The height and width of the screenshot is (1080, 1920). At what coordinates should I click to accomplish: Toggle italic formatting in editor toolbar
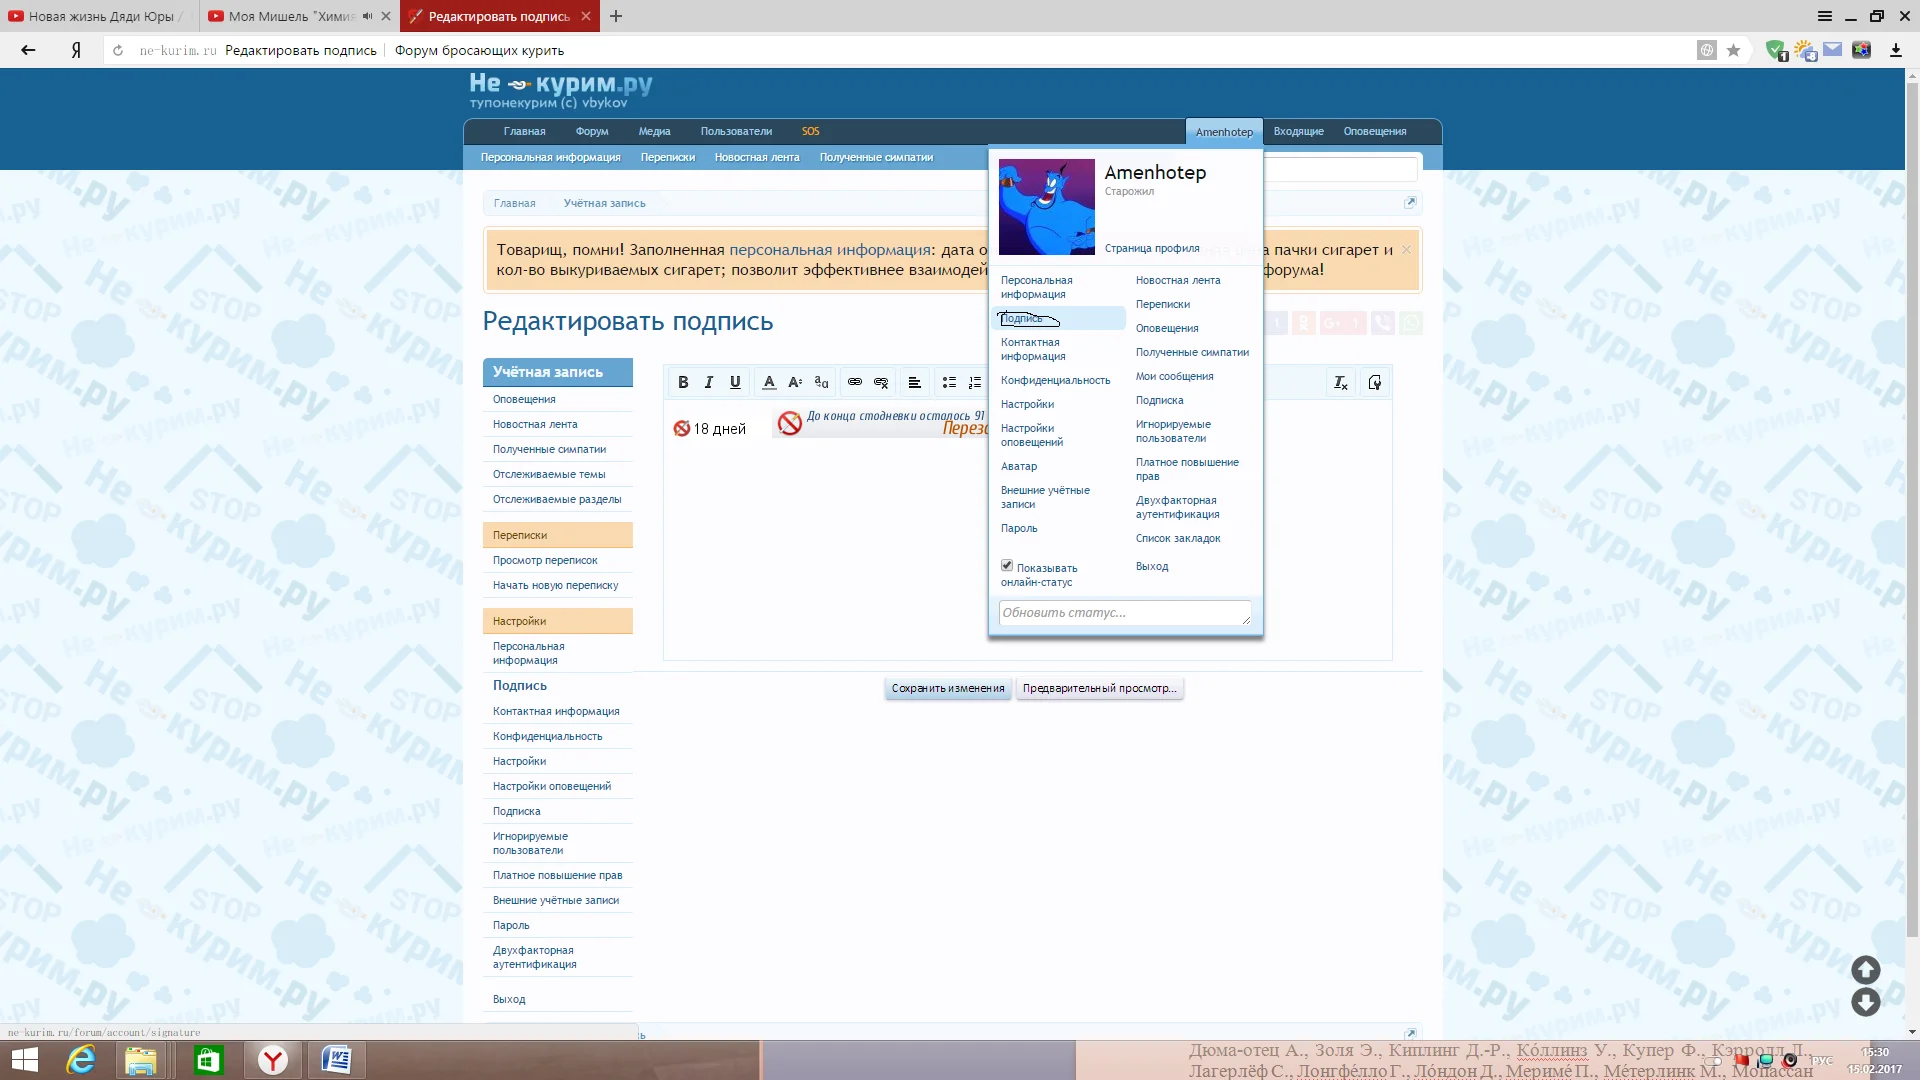point(709,382)
